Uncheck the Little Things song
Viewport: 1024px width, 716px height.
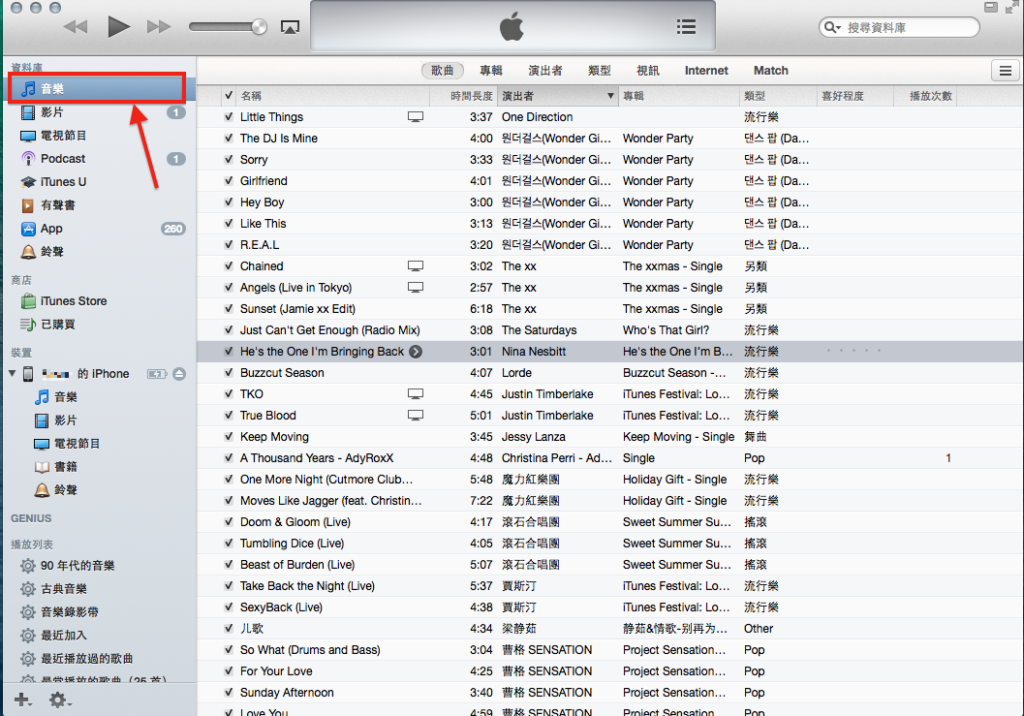[x=229, y=117]
